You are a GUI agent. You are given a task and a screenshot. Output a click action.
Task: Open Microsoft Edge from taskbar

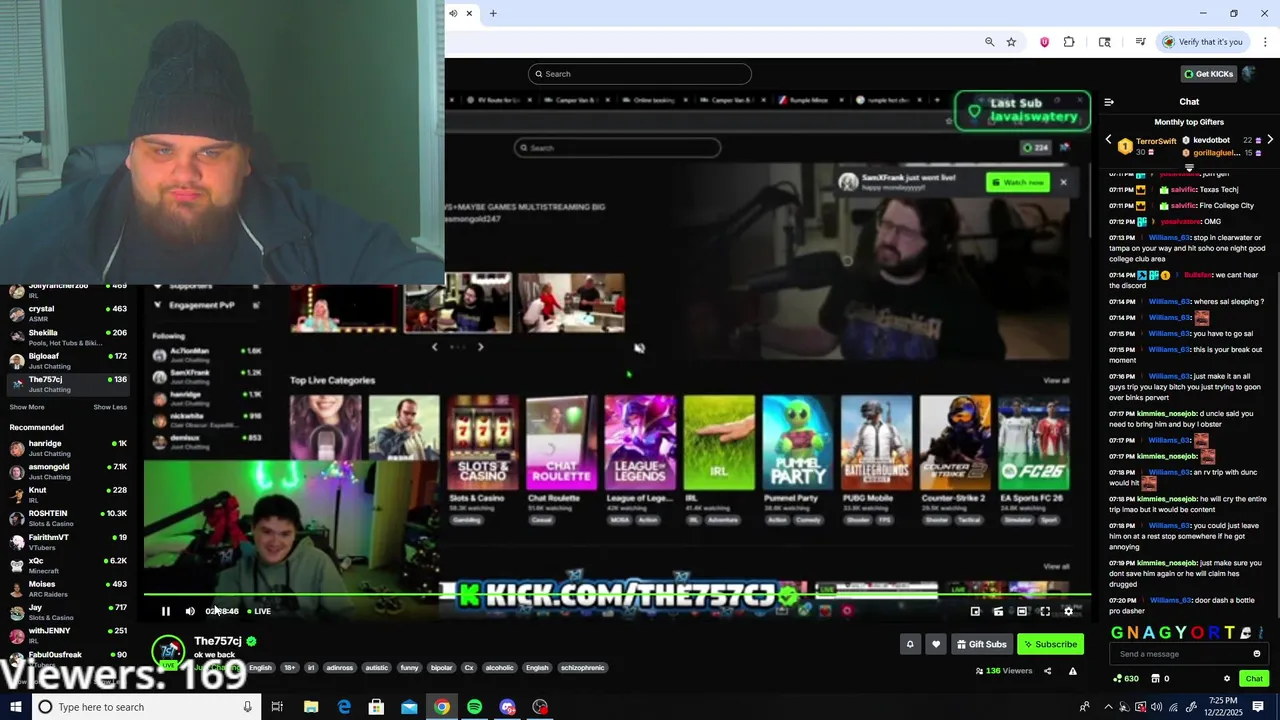344,707
